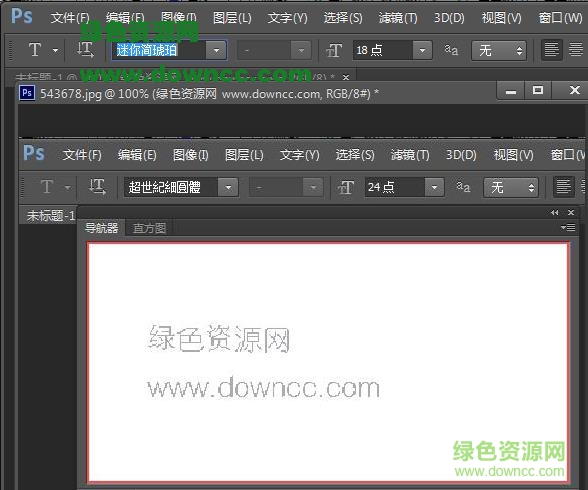588x490 pixels.
Task: Select the outer Type tool preset icon
Action: 35,49
